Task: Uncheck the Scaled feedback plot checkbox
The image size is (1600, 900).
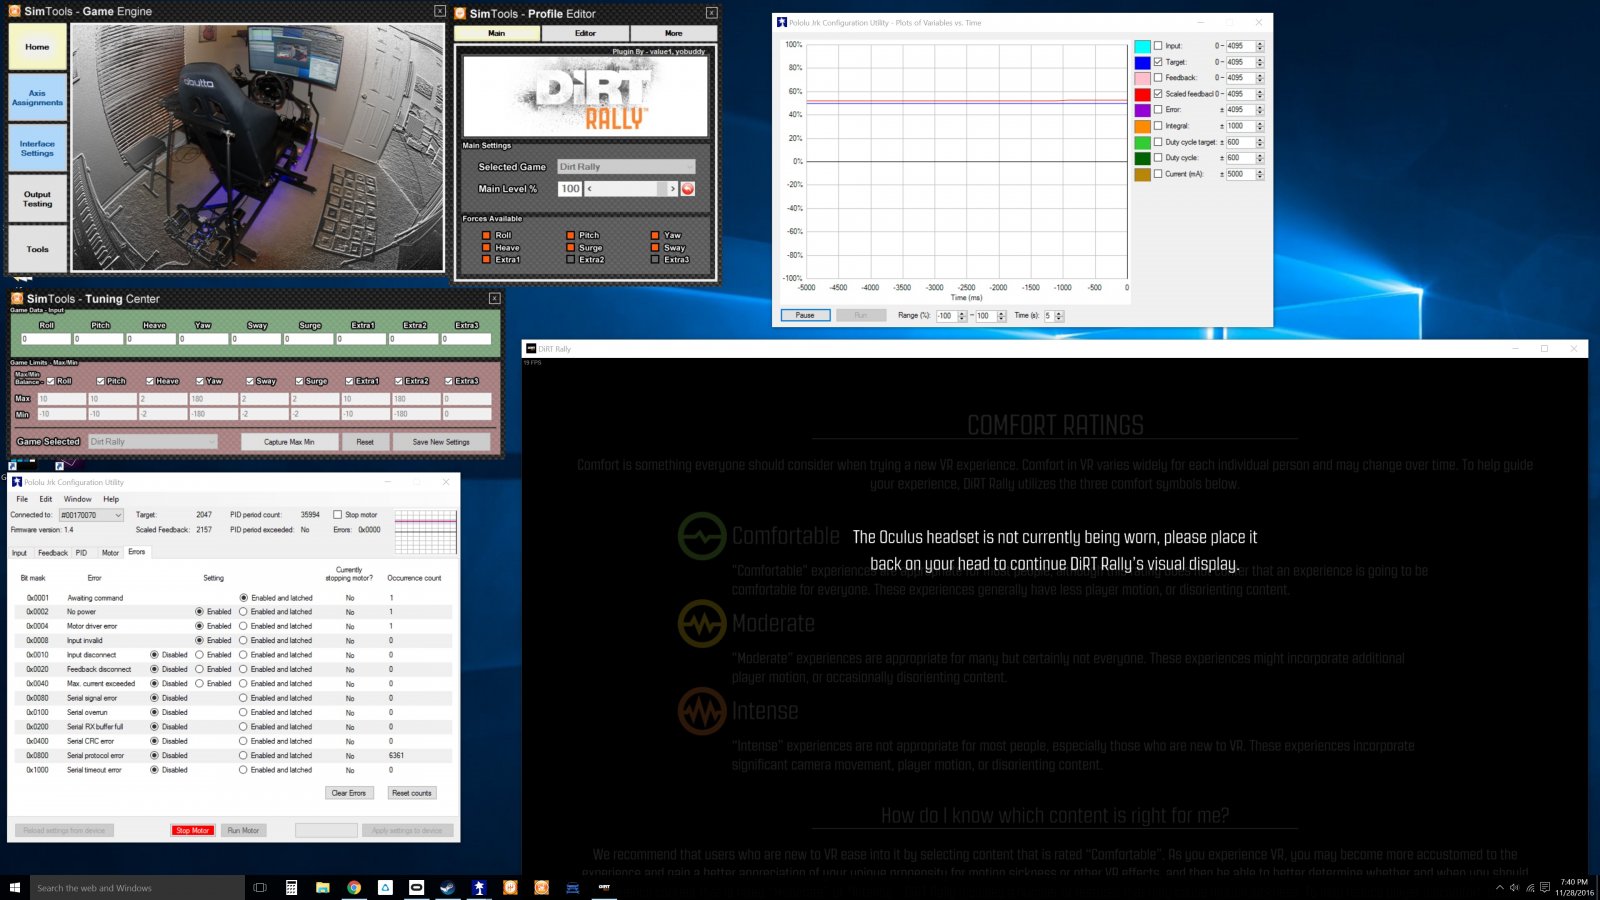Action: coord(1158,94)
